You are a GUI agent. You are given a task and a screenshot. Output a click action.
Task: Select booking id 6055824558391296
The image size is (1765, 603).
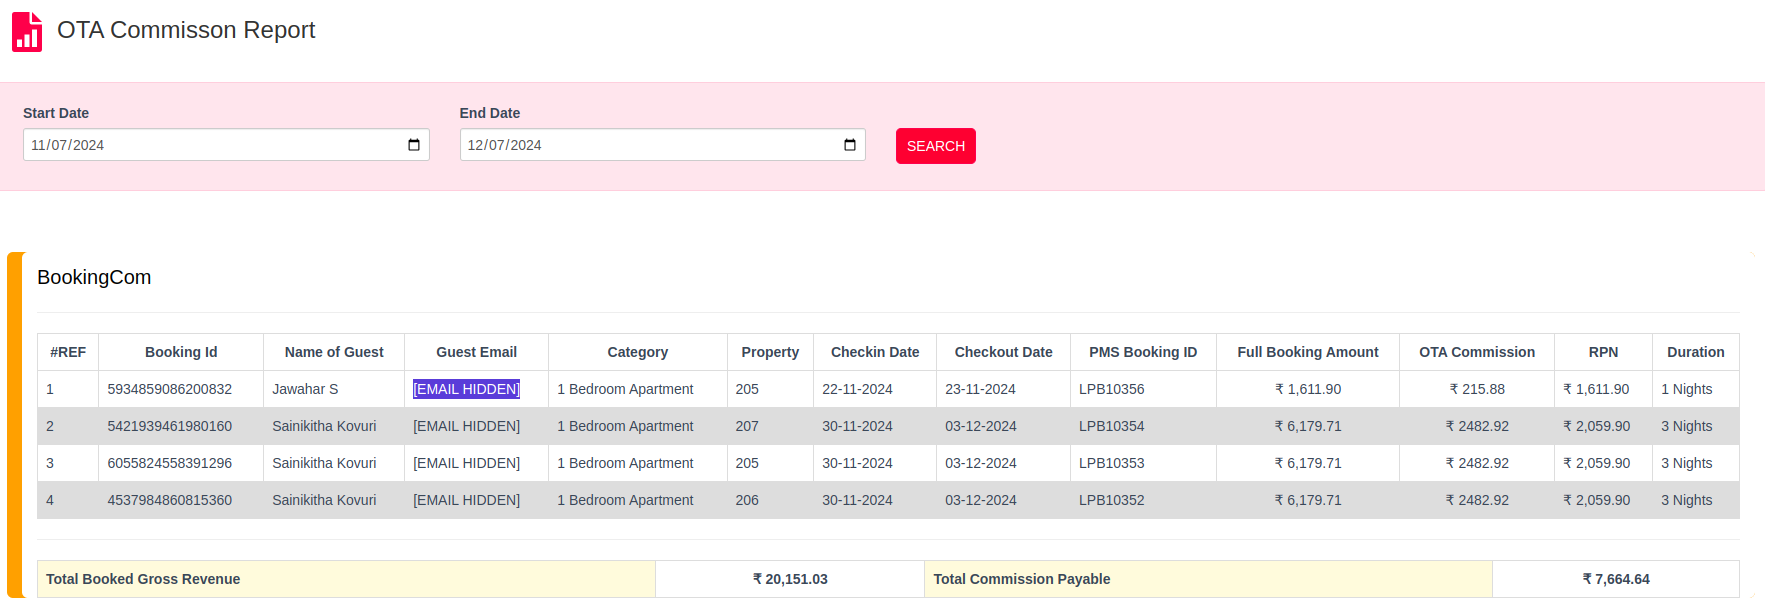coord(170,463)
